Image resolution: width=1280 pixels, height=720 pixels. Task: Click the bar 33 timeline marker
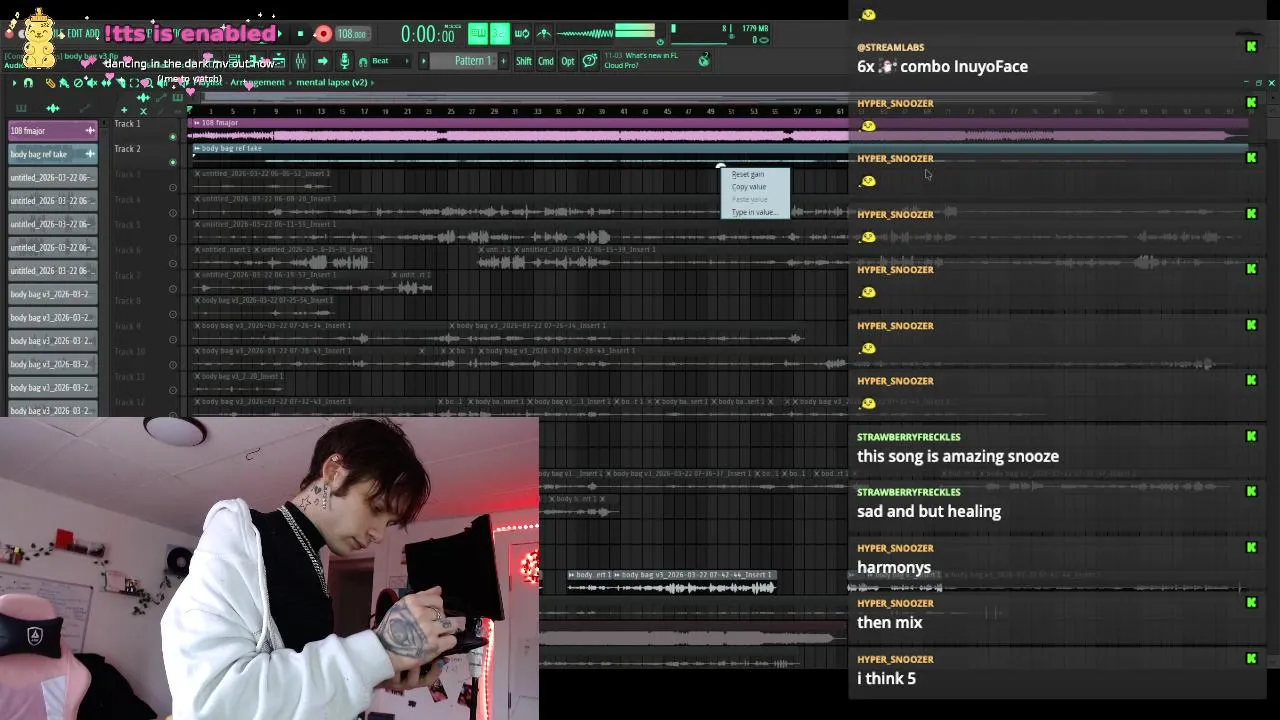(537, 111)
